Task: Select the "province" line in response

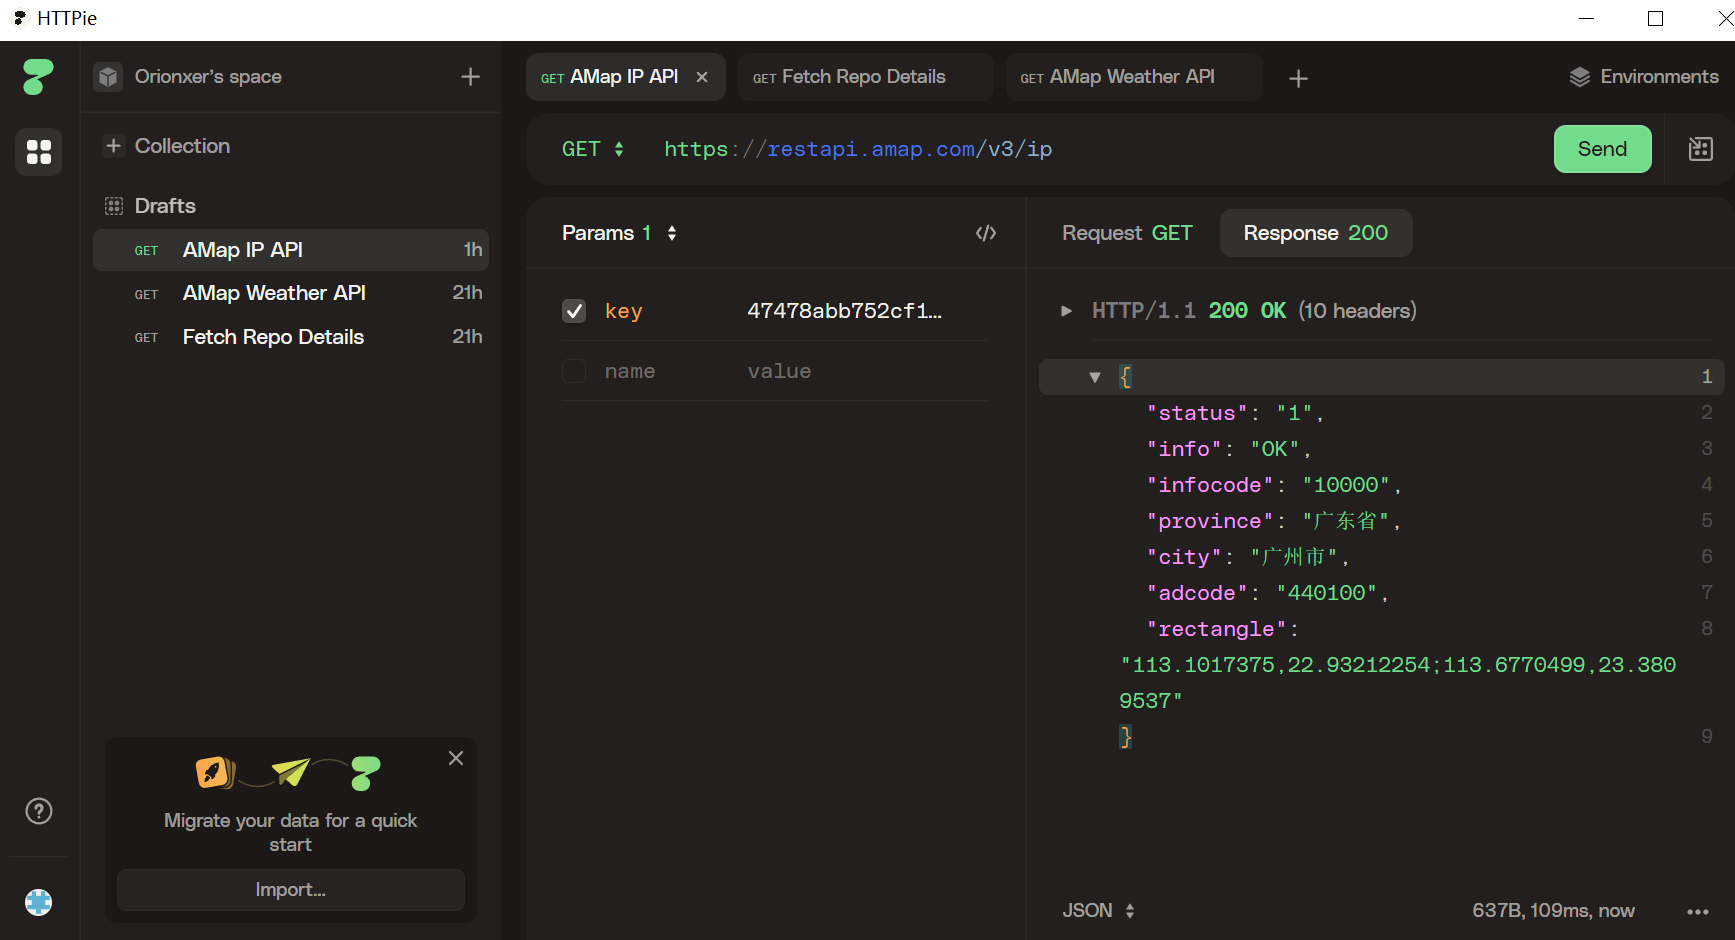Action: pos(1274,521)
